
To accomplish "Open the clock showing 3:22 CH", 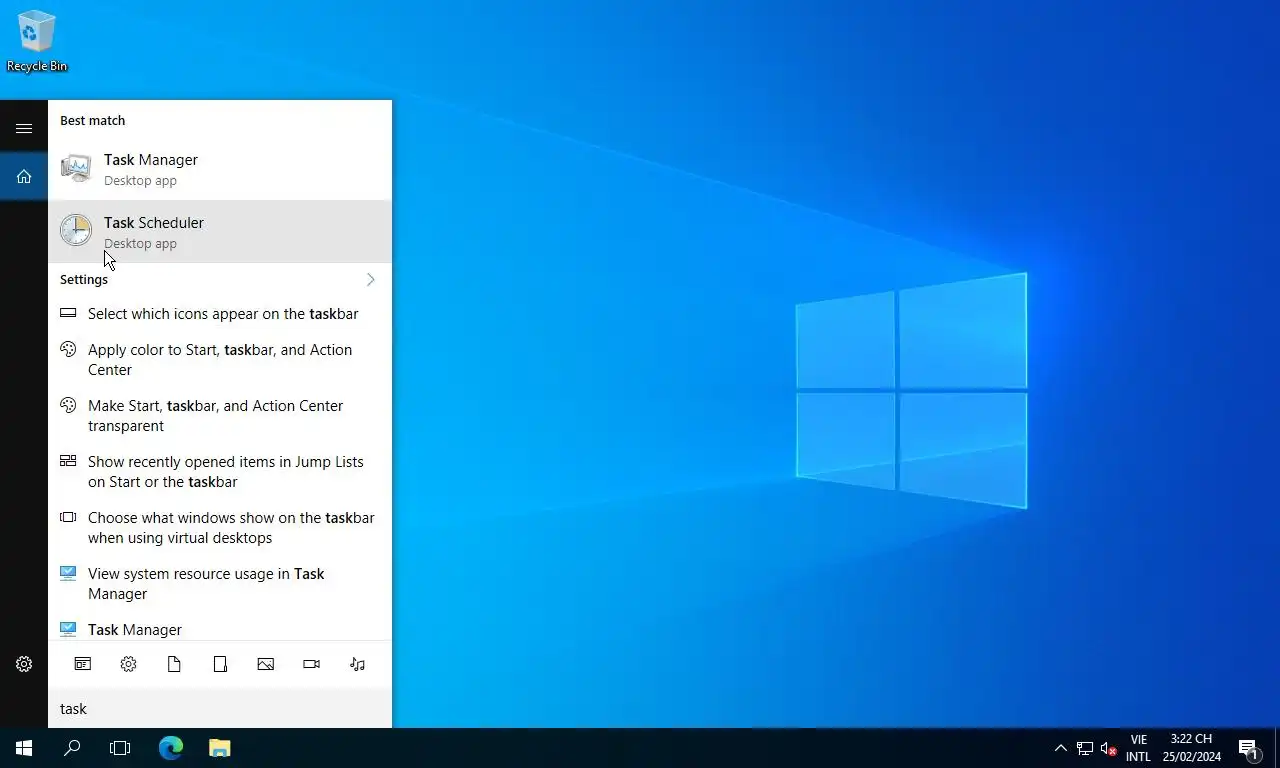I will pos(1191,748).
